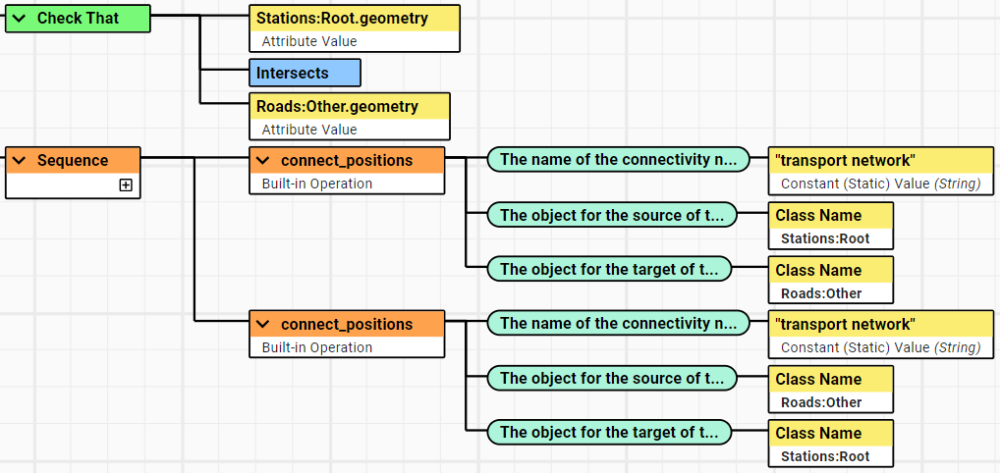Select first Class Name Roads:Other target node

coord(829,281)
